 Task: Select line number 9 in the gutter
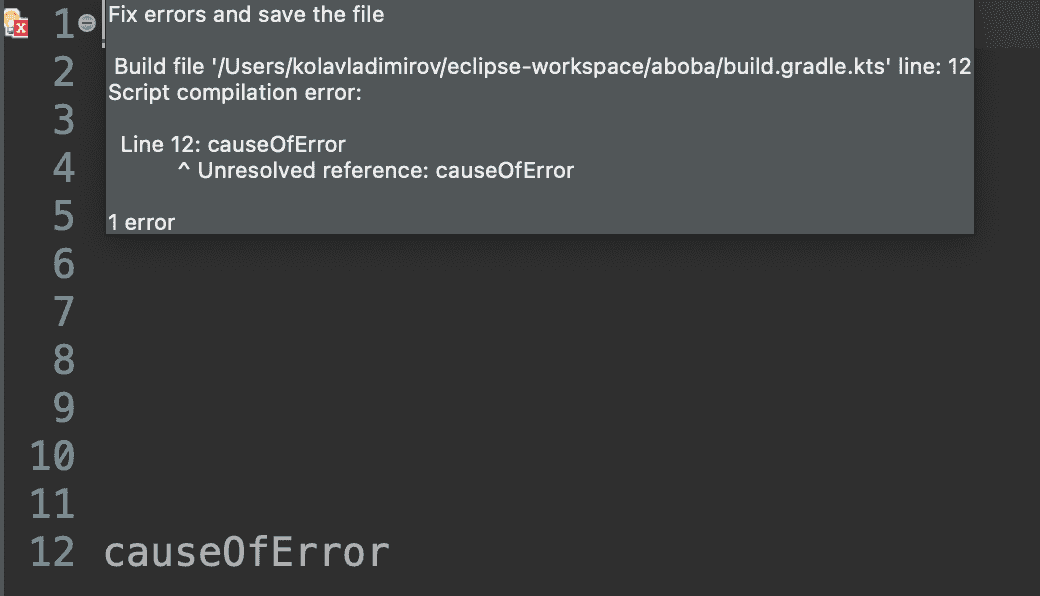[x=64, y=408]
